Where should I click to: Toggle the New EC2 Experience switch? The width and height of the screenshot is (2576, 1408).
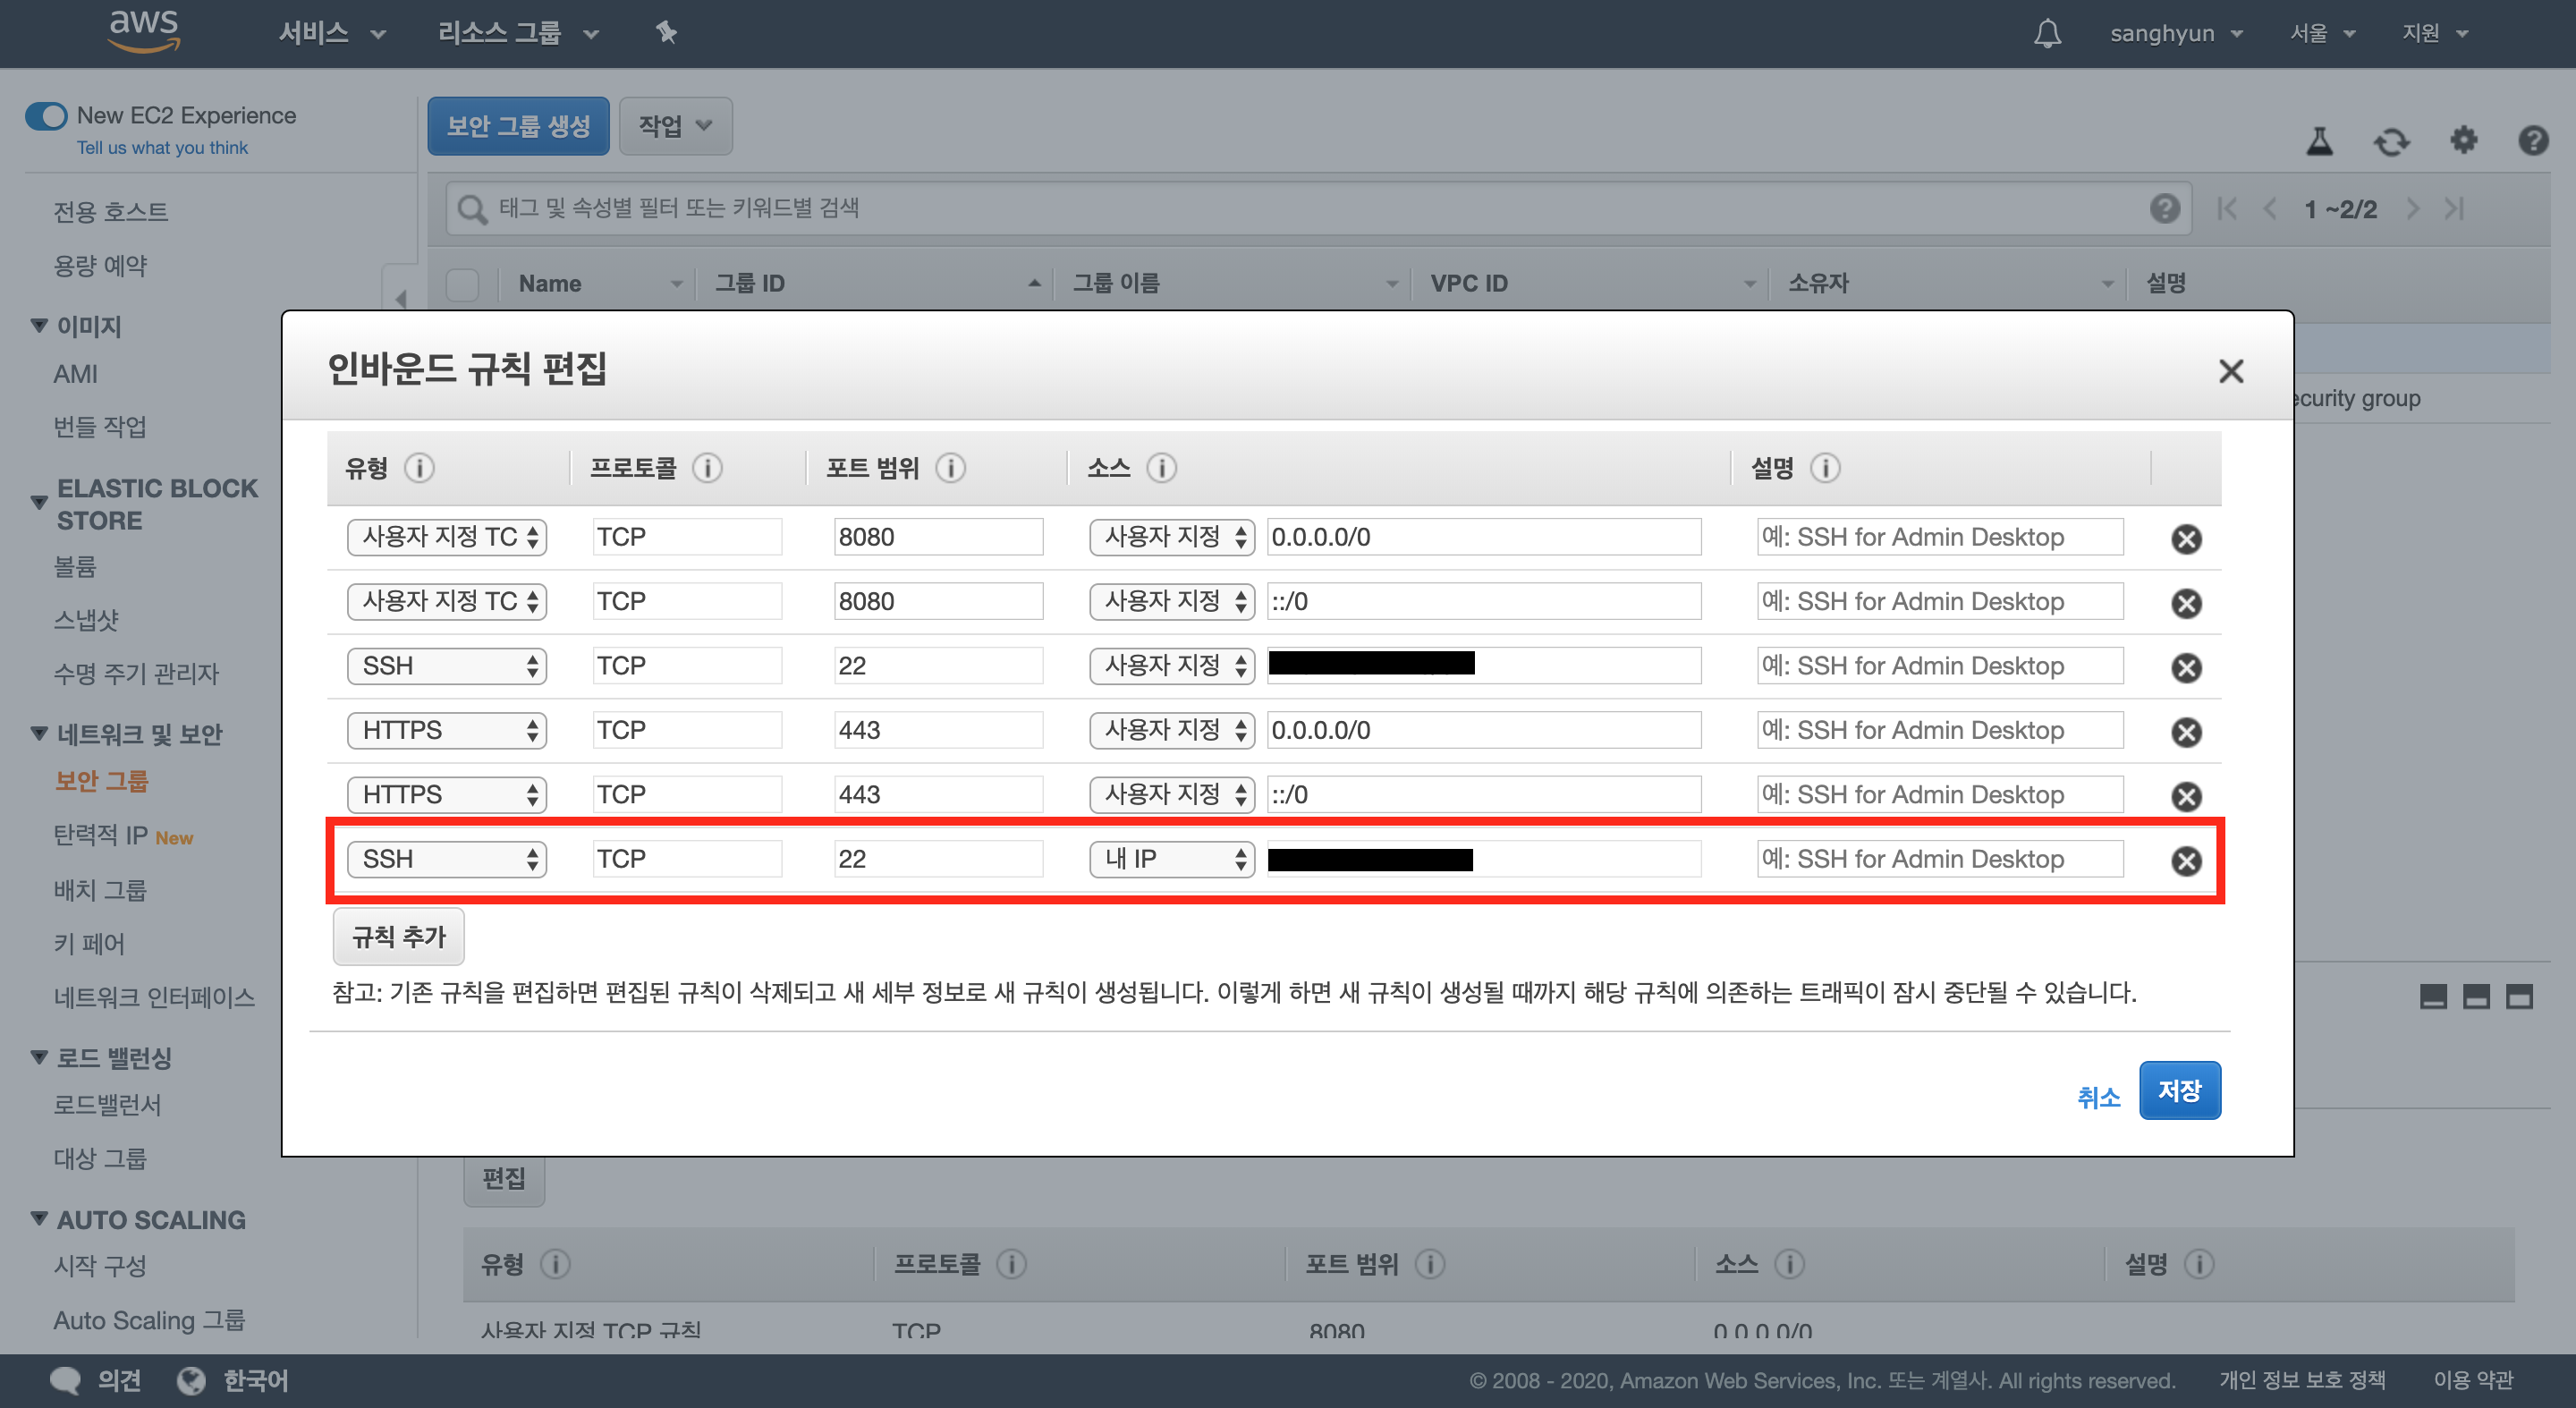coord(46,116)
